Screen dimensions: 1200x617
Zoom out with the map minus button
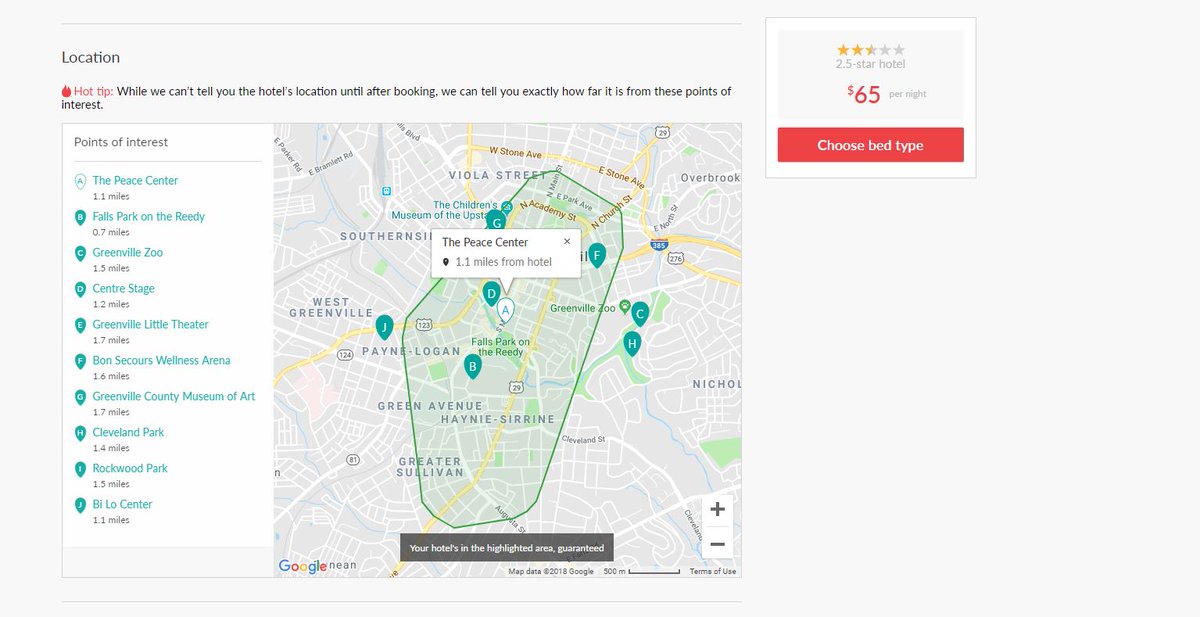717,544
